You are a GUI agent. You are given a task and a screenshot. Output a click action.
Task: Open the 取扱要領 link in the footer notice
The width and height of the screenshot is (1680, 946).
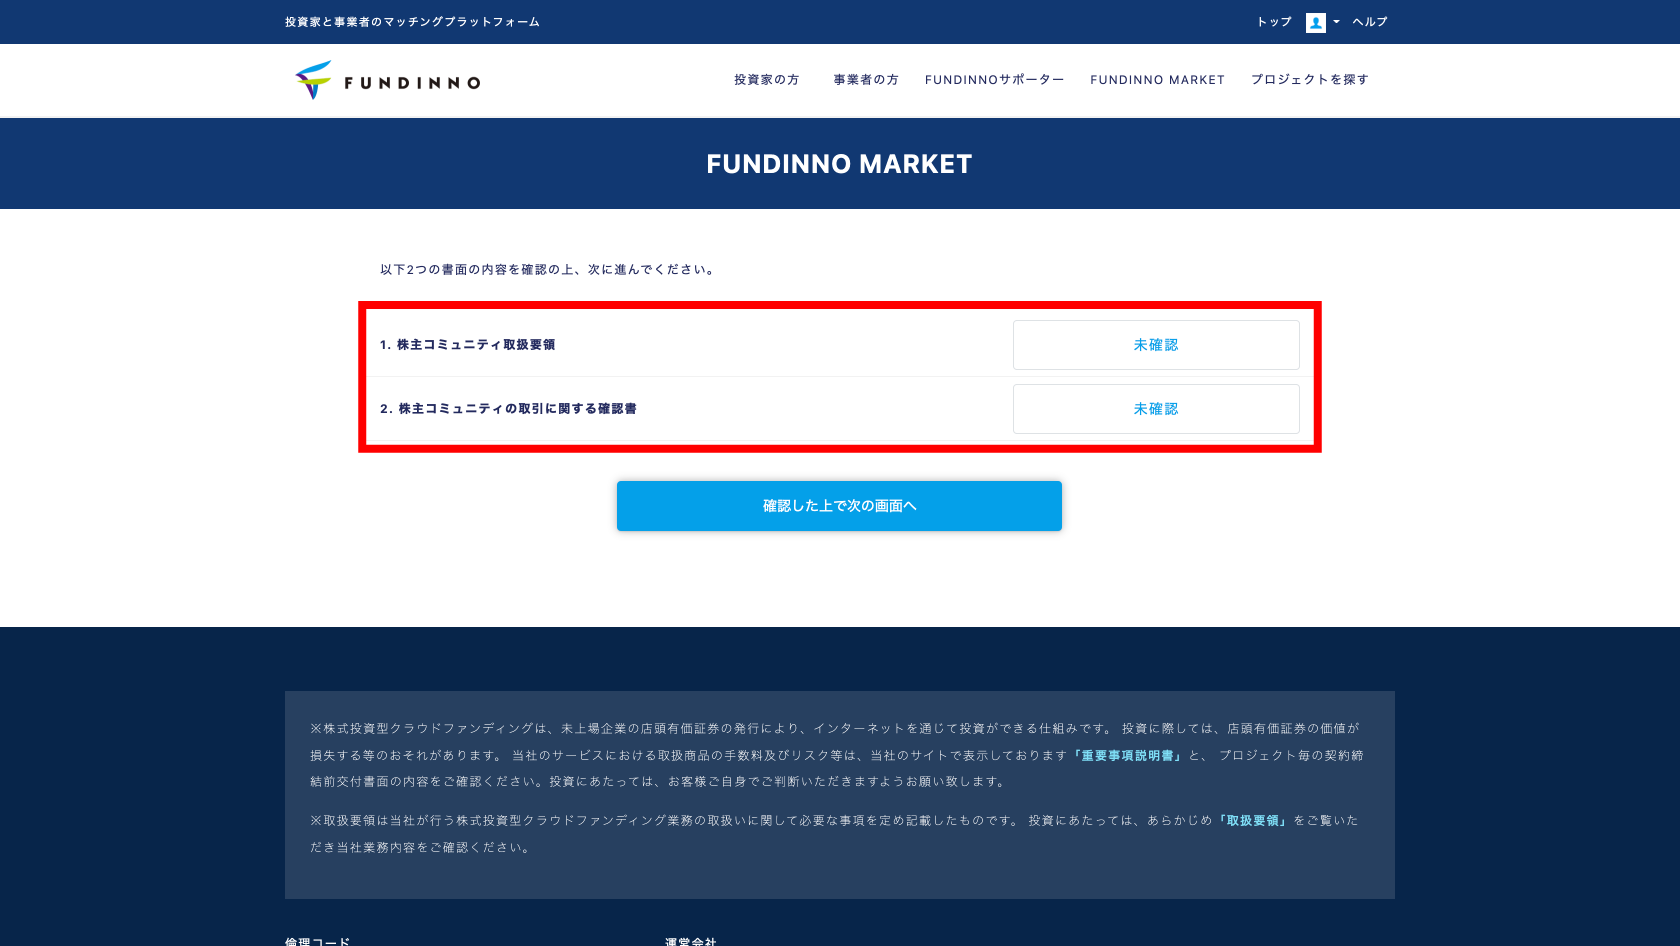pos(1253,821)
